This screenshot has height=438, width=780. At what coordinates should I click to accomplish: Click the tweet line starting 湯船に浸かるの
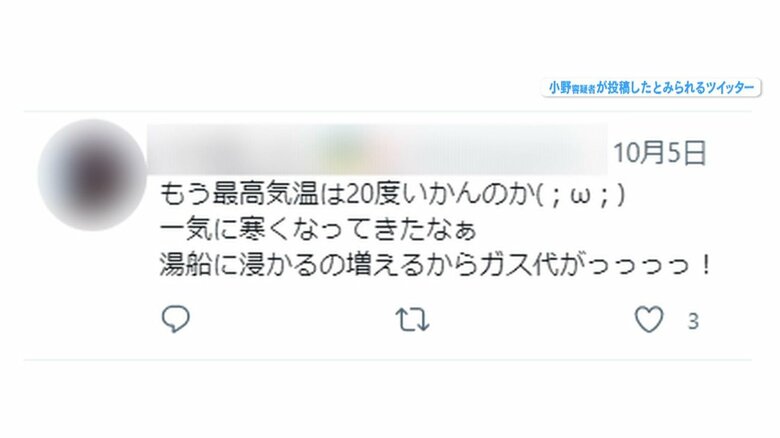click(436, 265)
